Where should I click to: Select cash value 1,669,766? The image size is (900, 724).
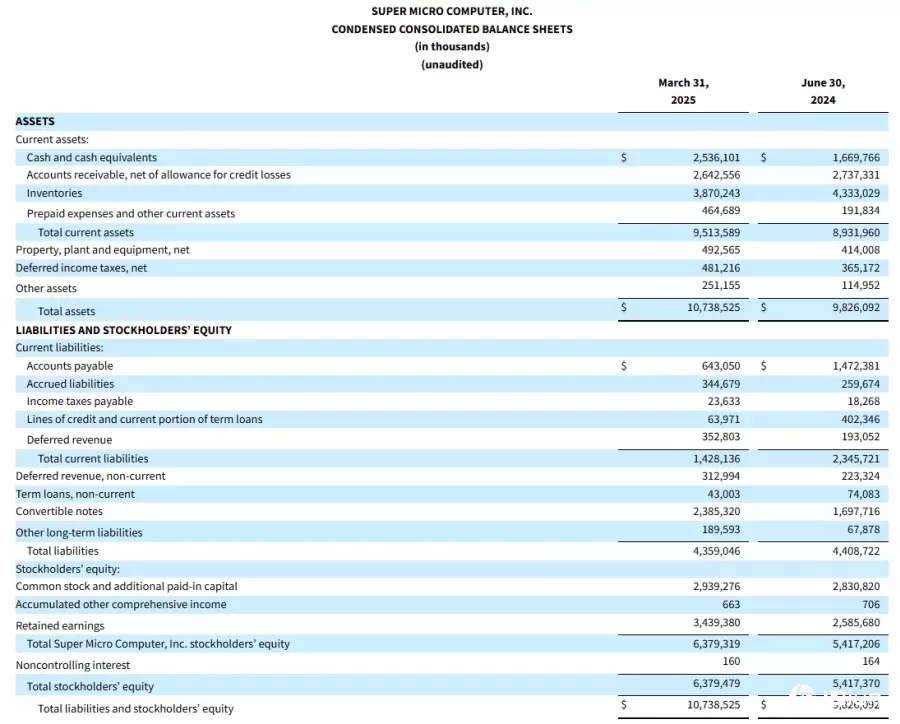point(856,157)
